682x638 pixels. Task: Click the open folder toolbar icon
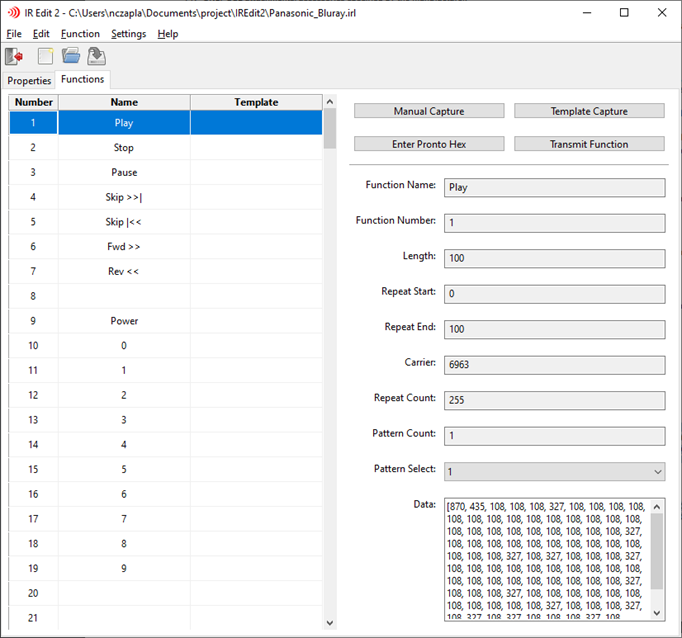71,56
